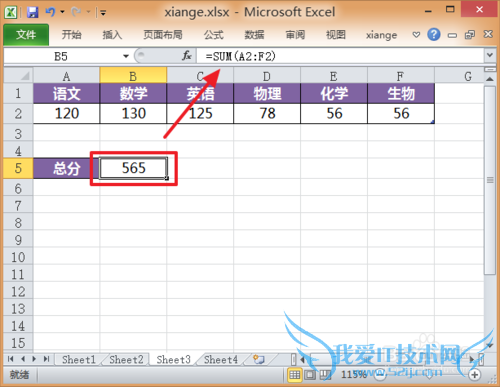Click the formula bar with =SUM(A2:F2)
The width and height of the screenshot is (500, 387).
tap(340, 56)
